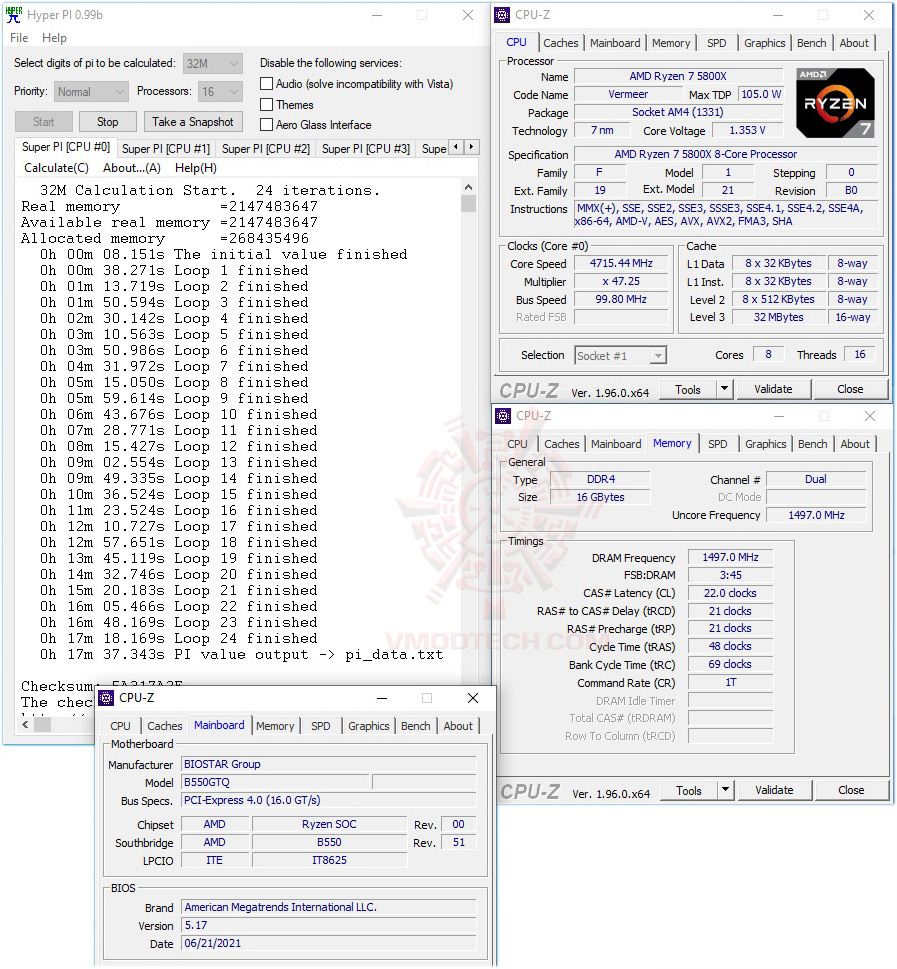This screenshot has height=969, width=897.
Task: Toggle the Aero Glass Interface checkbox
Action: (266, 125)
